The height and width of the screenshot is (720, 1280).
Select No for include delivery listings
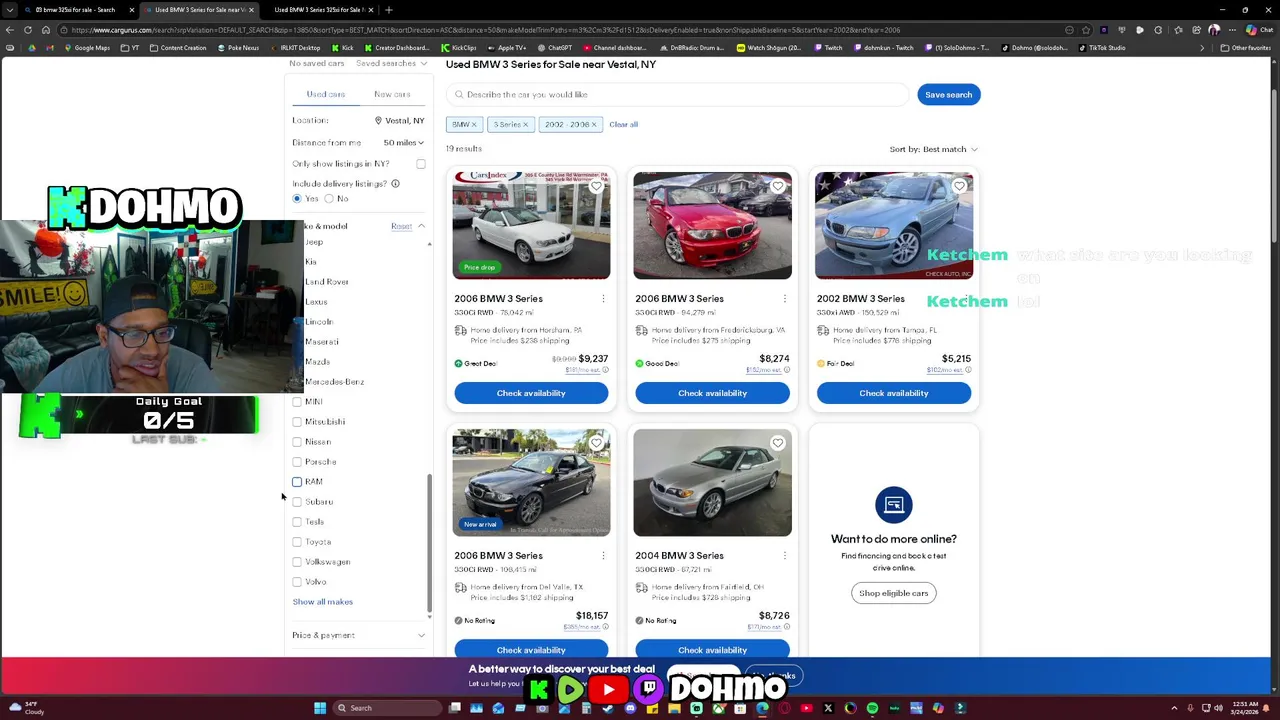point(329,199)
